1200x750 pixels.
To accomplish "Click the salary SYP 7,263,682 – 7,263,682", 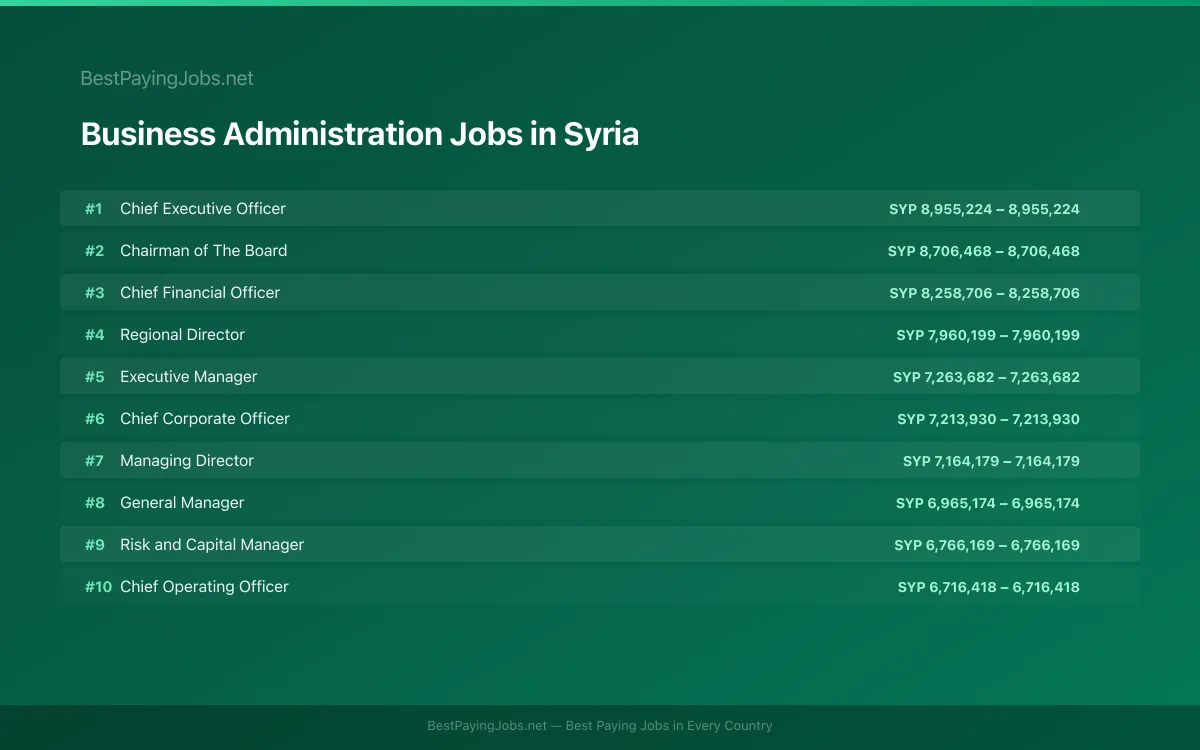I will [986, 377].
